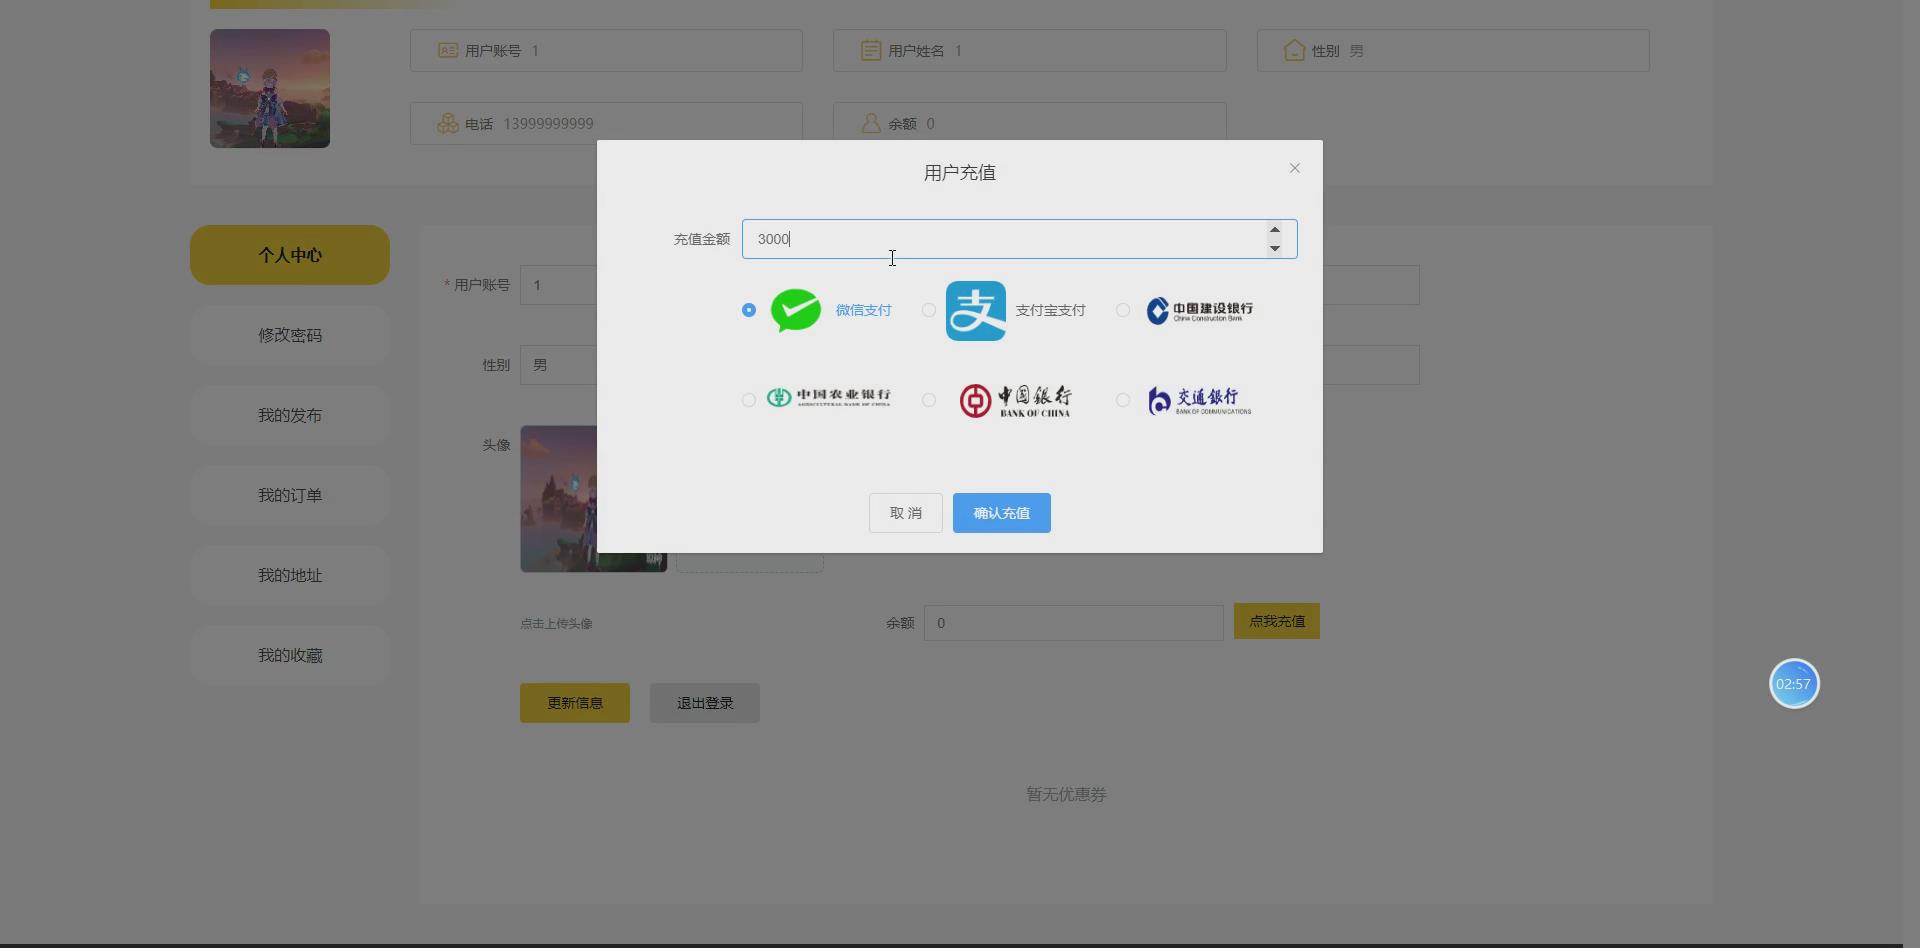Viewport: 1920px width, 948px height.
Task: Select the Alipay radio button
Action: click(x=929, y=310)
